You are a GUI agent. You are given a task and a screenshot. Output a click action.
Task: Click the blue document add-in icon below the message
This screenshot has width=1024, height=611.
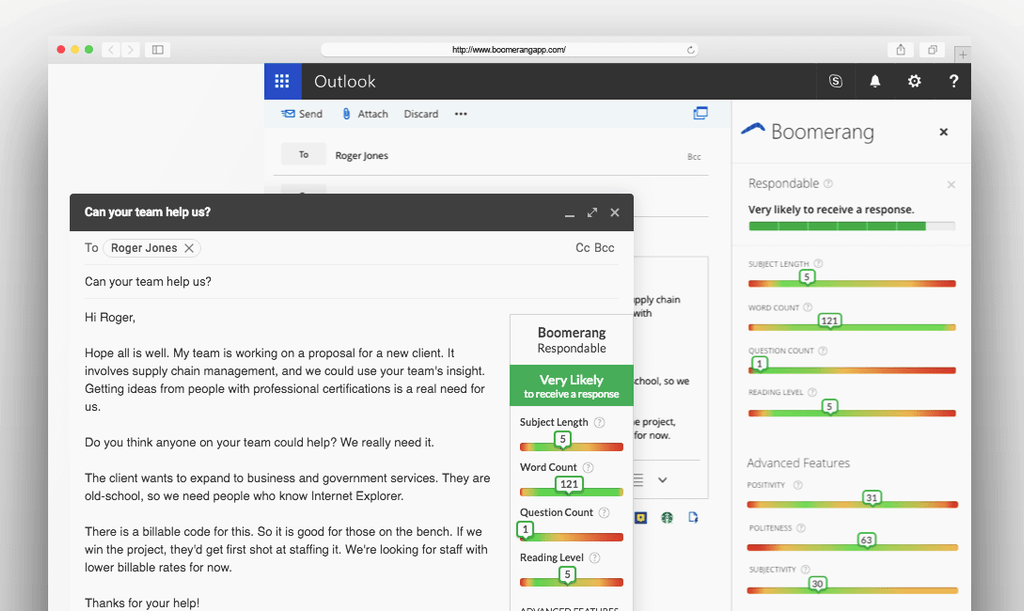[x=693, y=518]
